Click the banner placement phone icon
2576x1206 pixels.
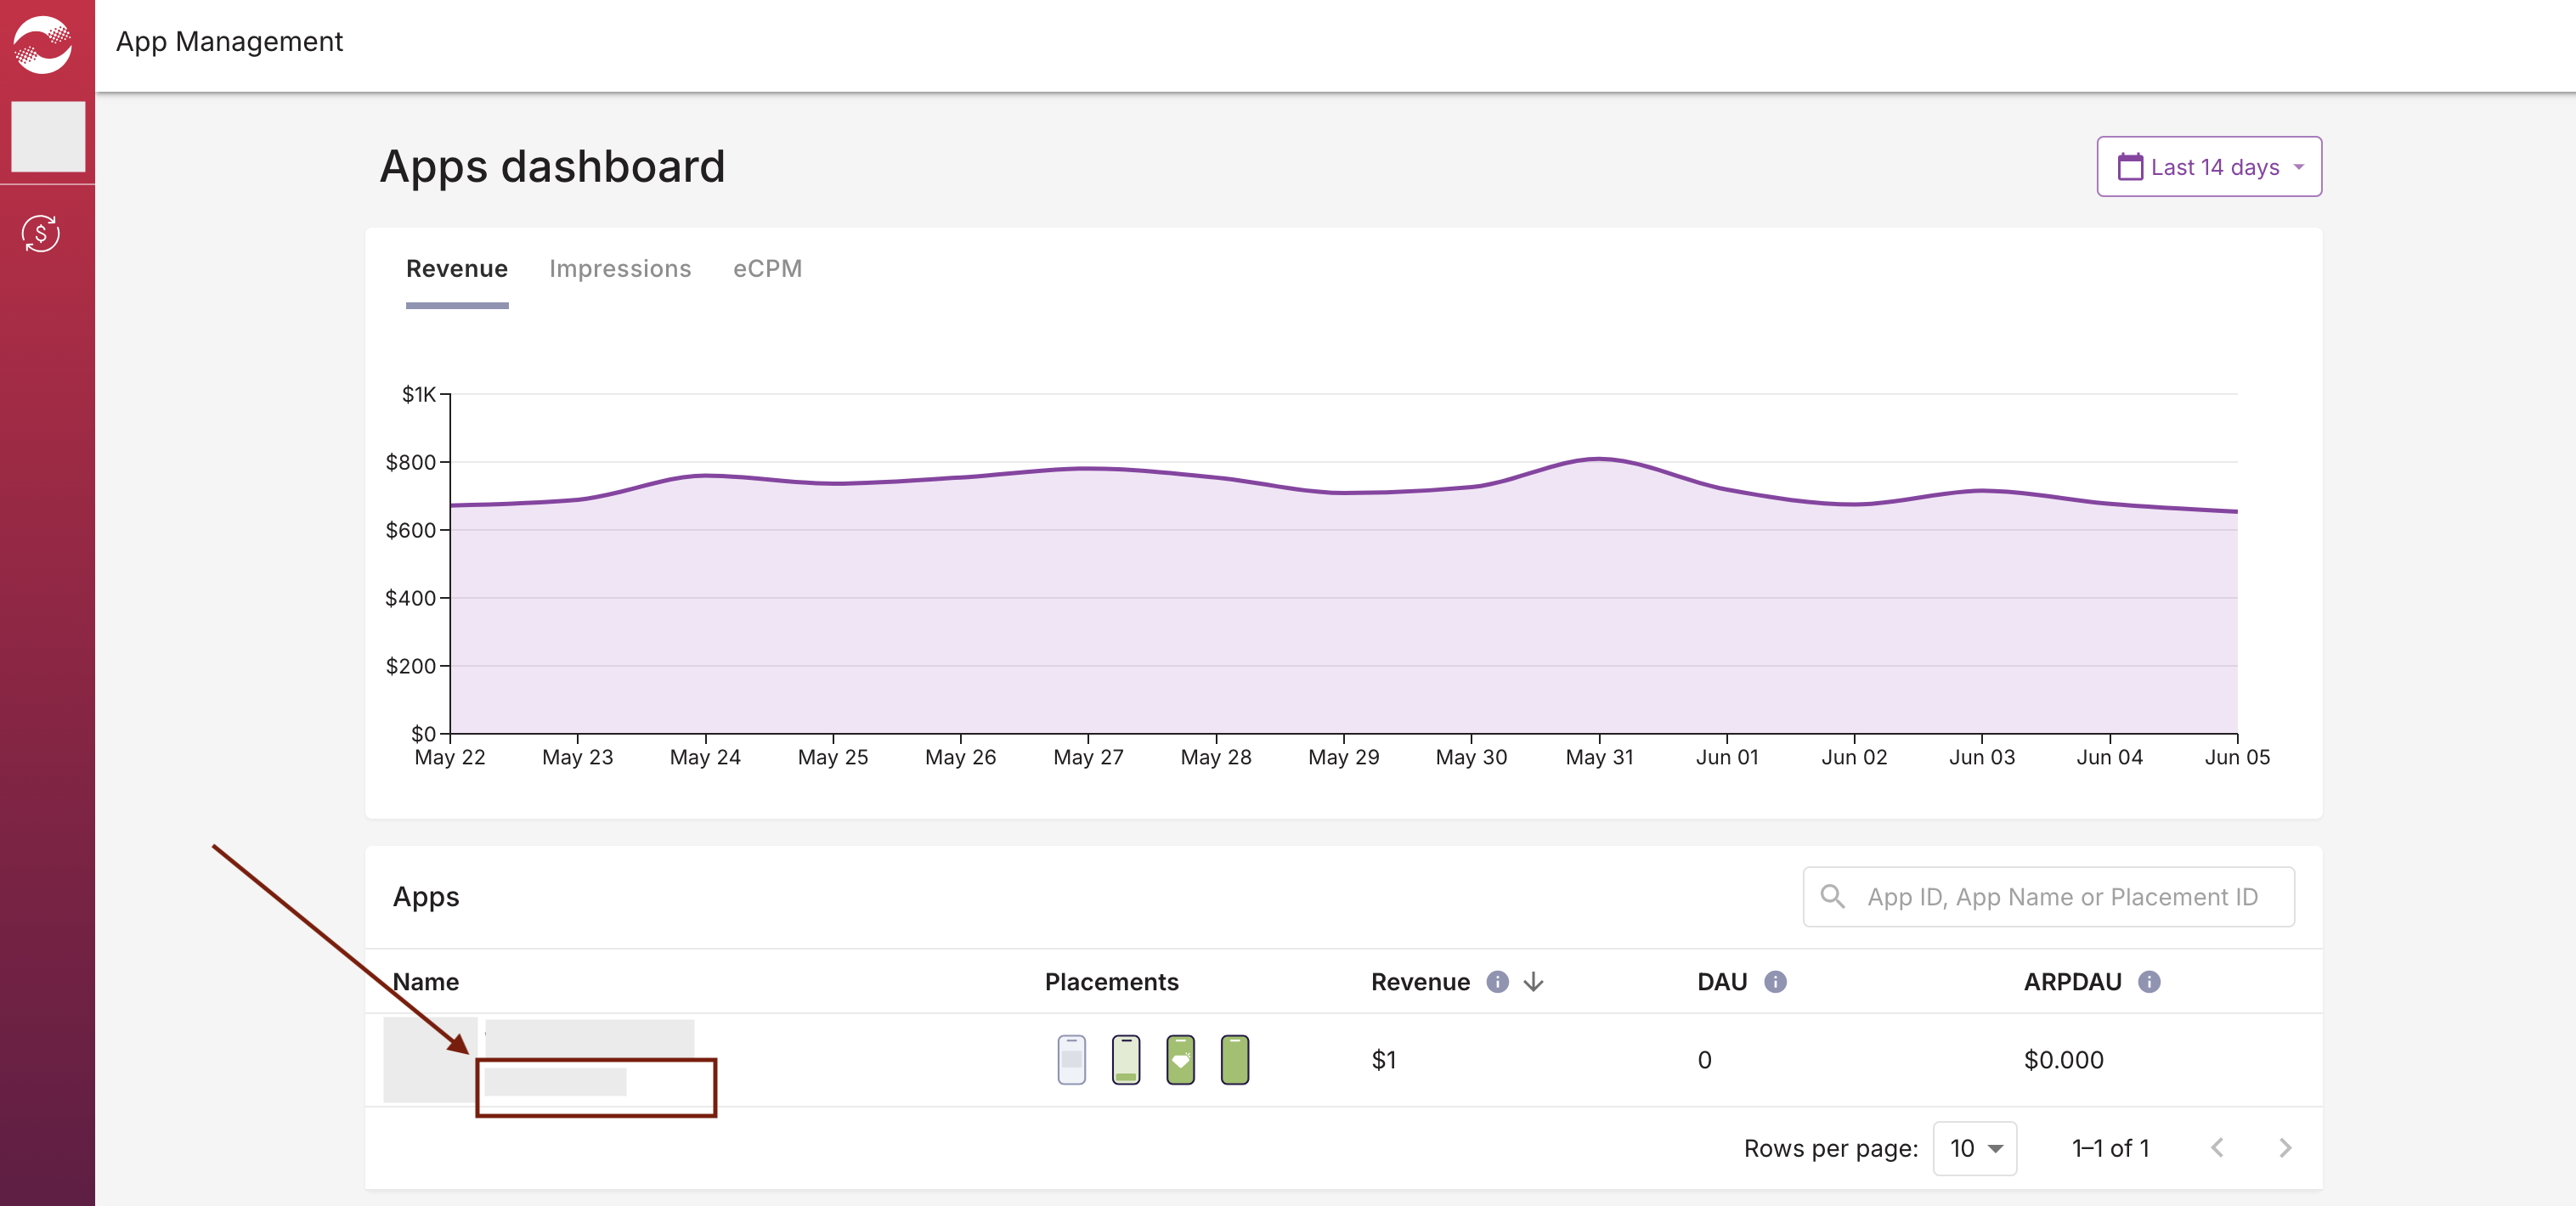click(1126, 1060)
